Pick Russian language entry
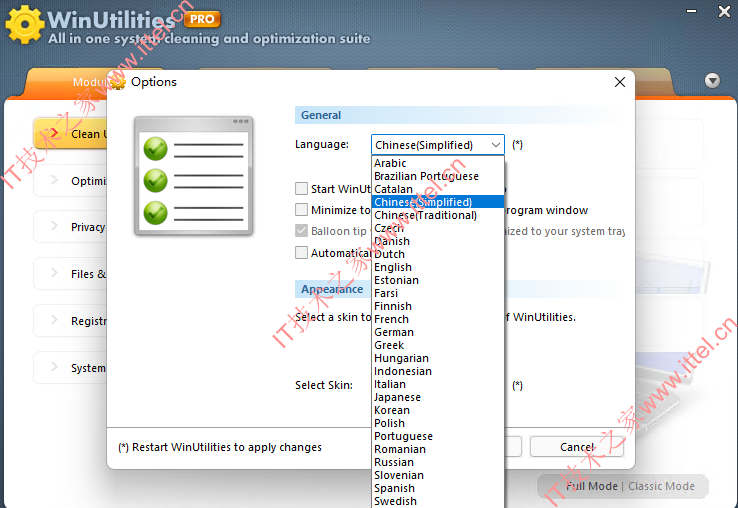Viewport: 738px width, 508px height. click(x=438, y=462)
